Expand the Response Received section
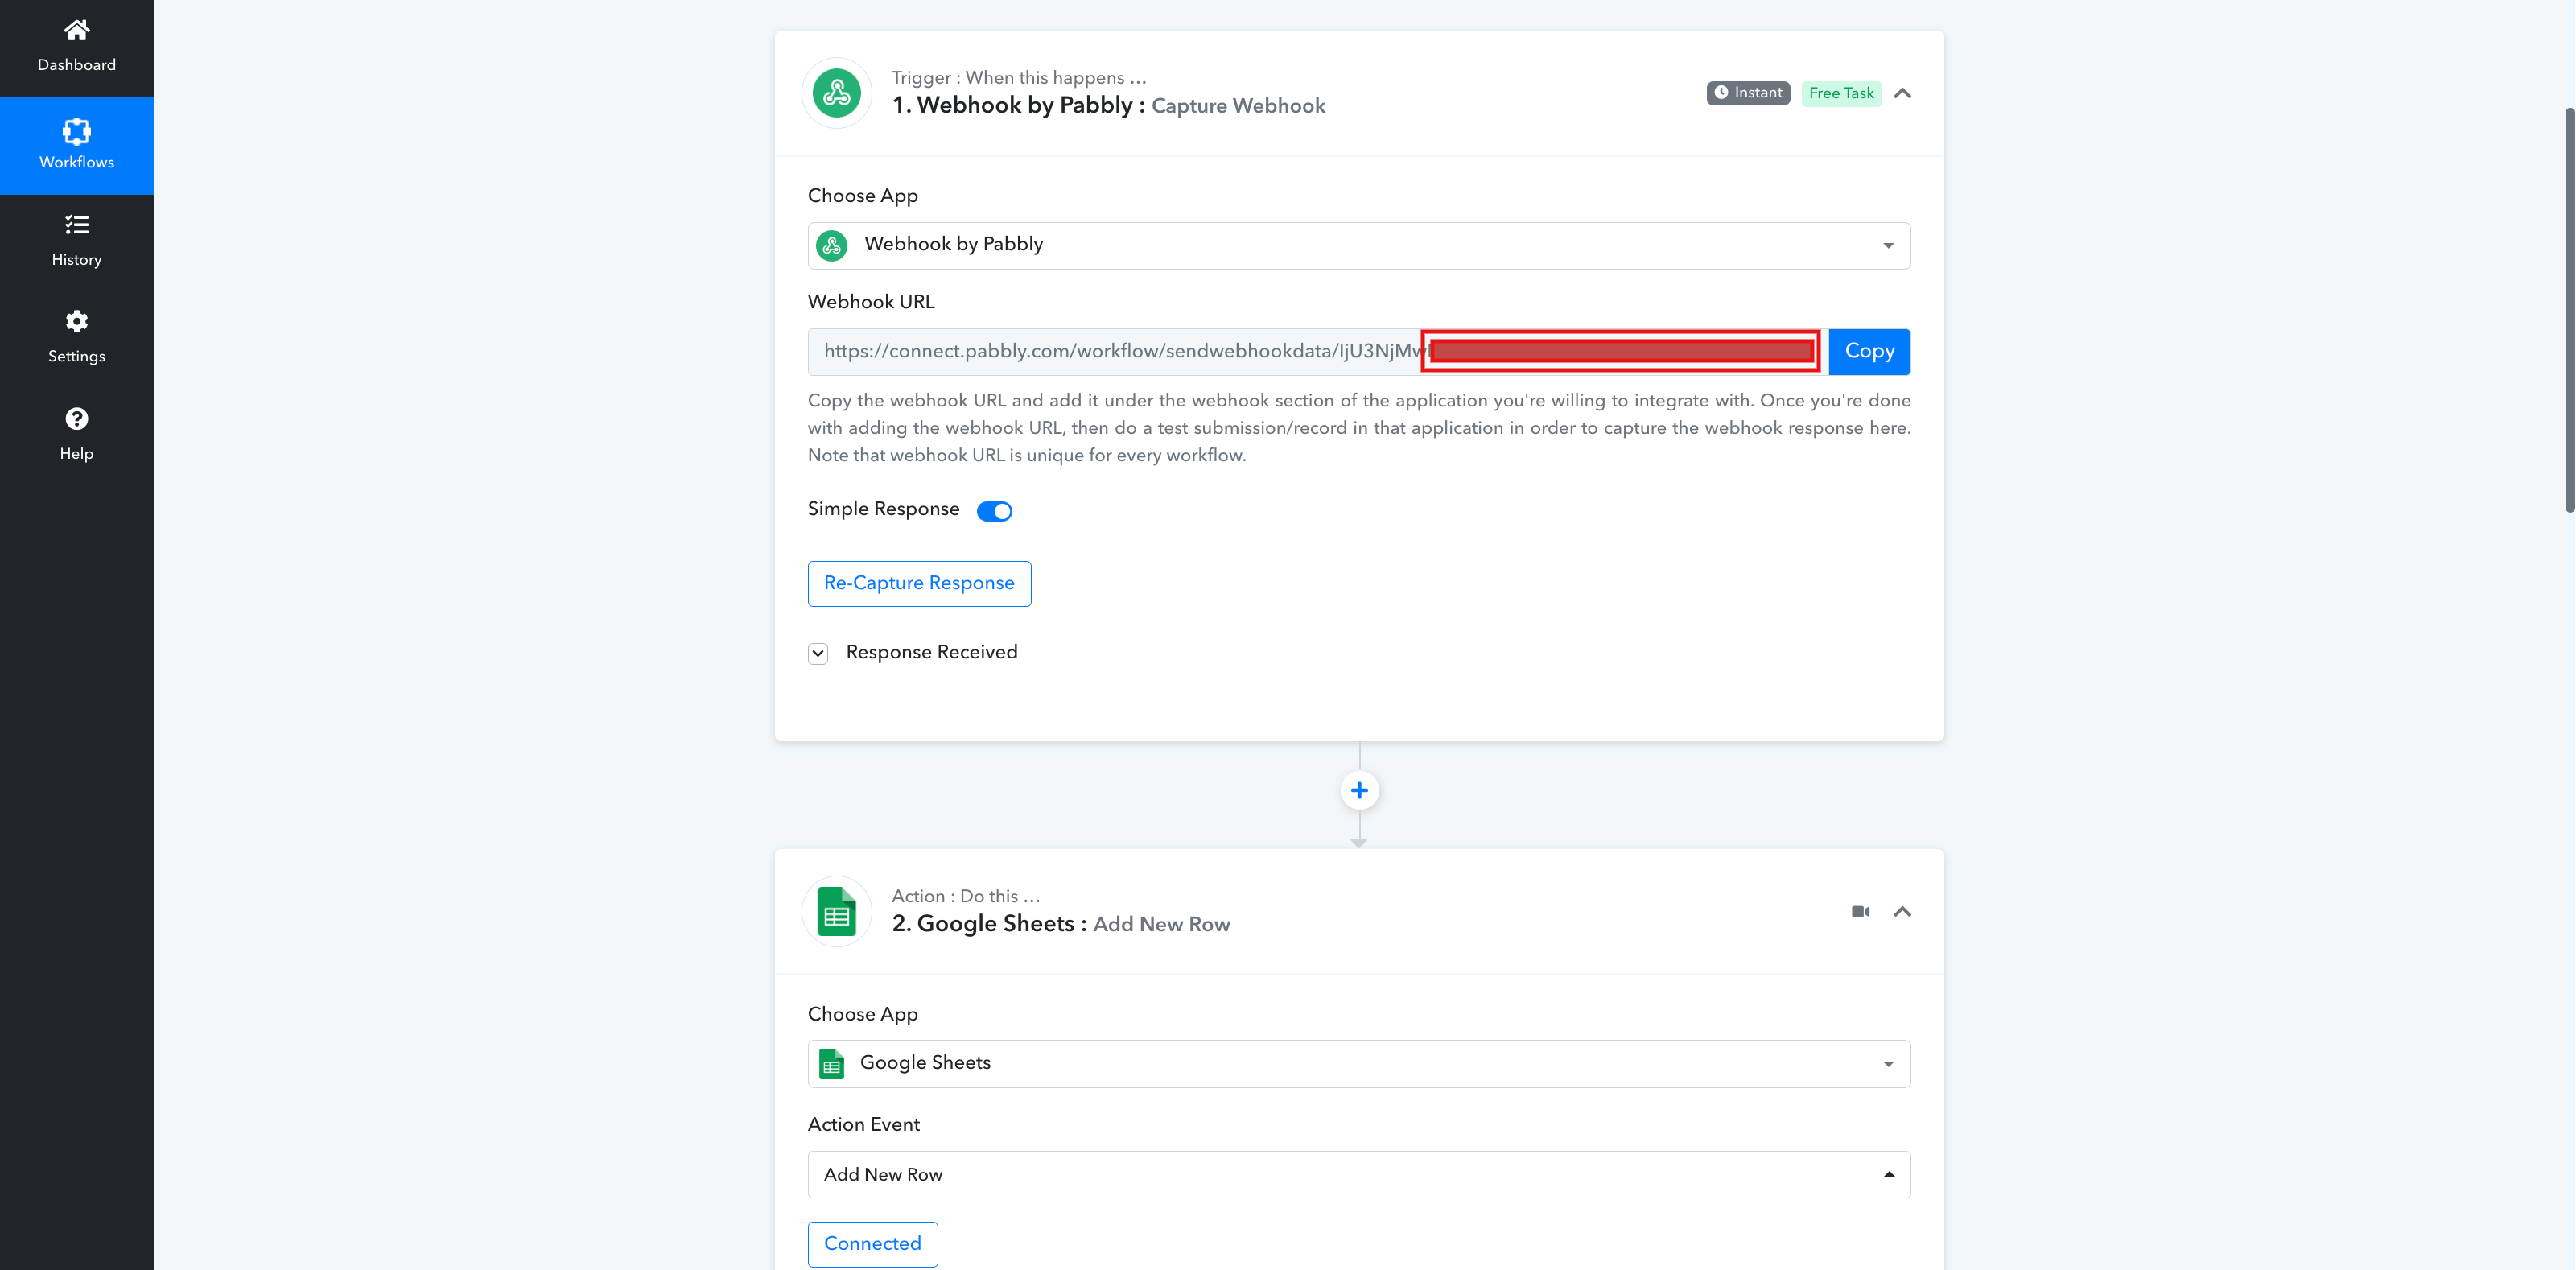Viewport: 2576px width, 1270px height. 818,653
